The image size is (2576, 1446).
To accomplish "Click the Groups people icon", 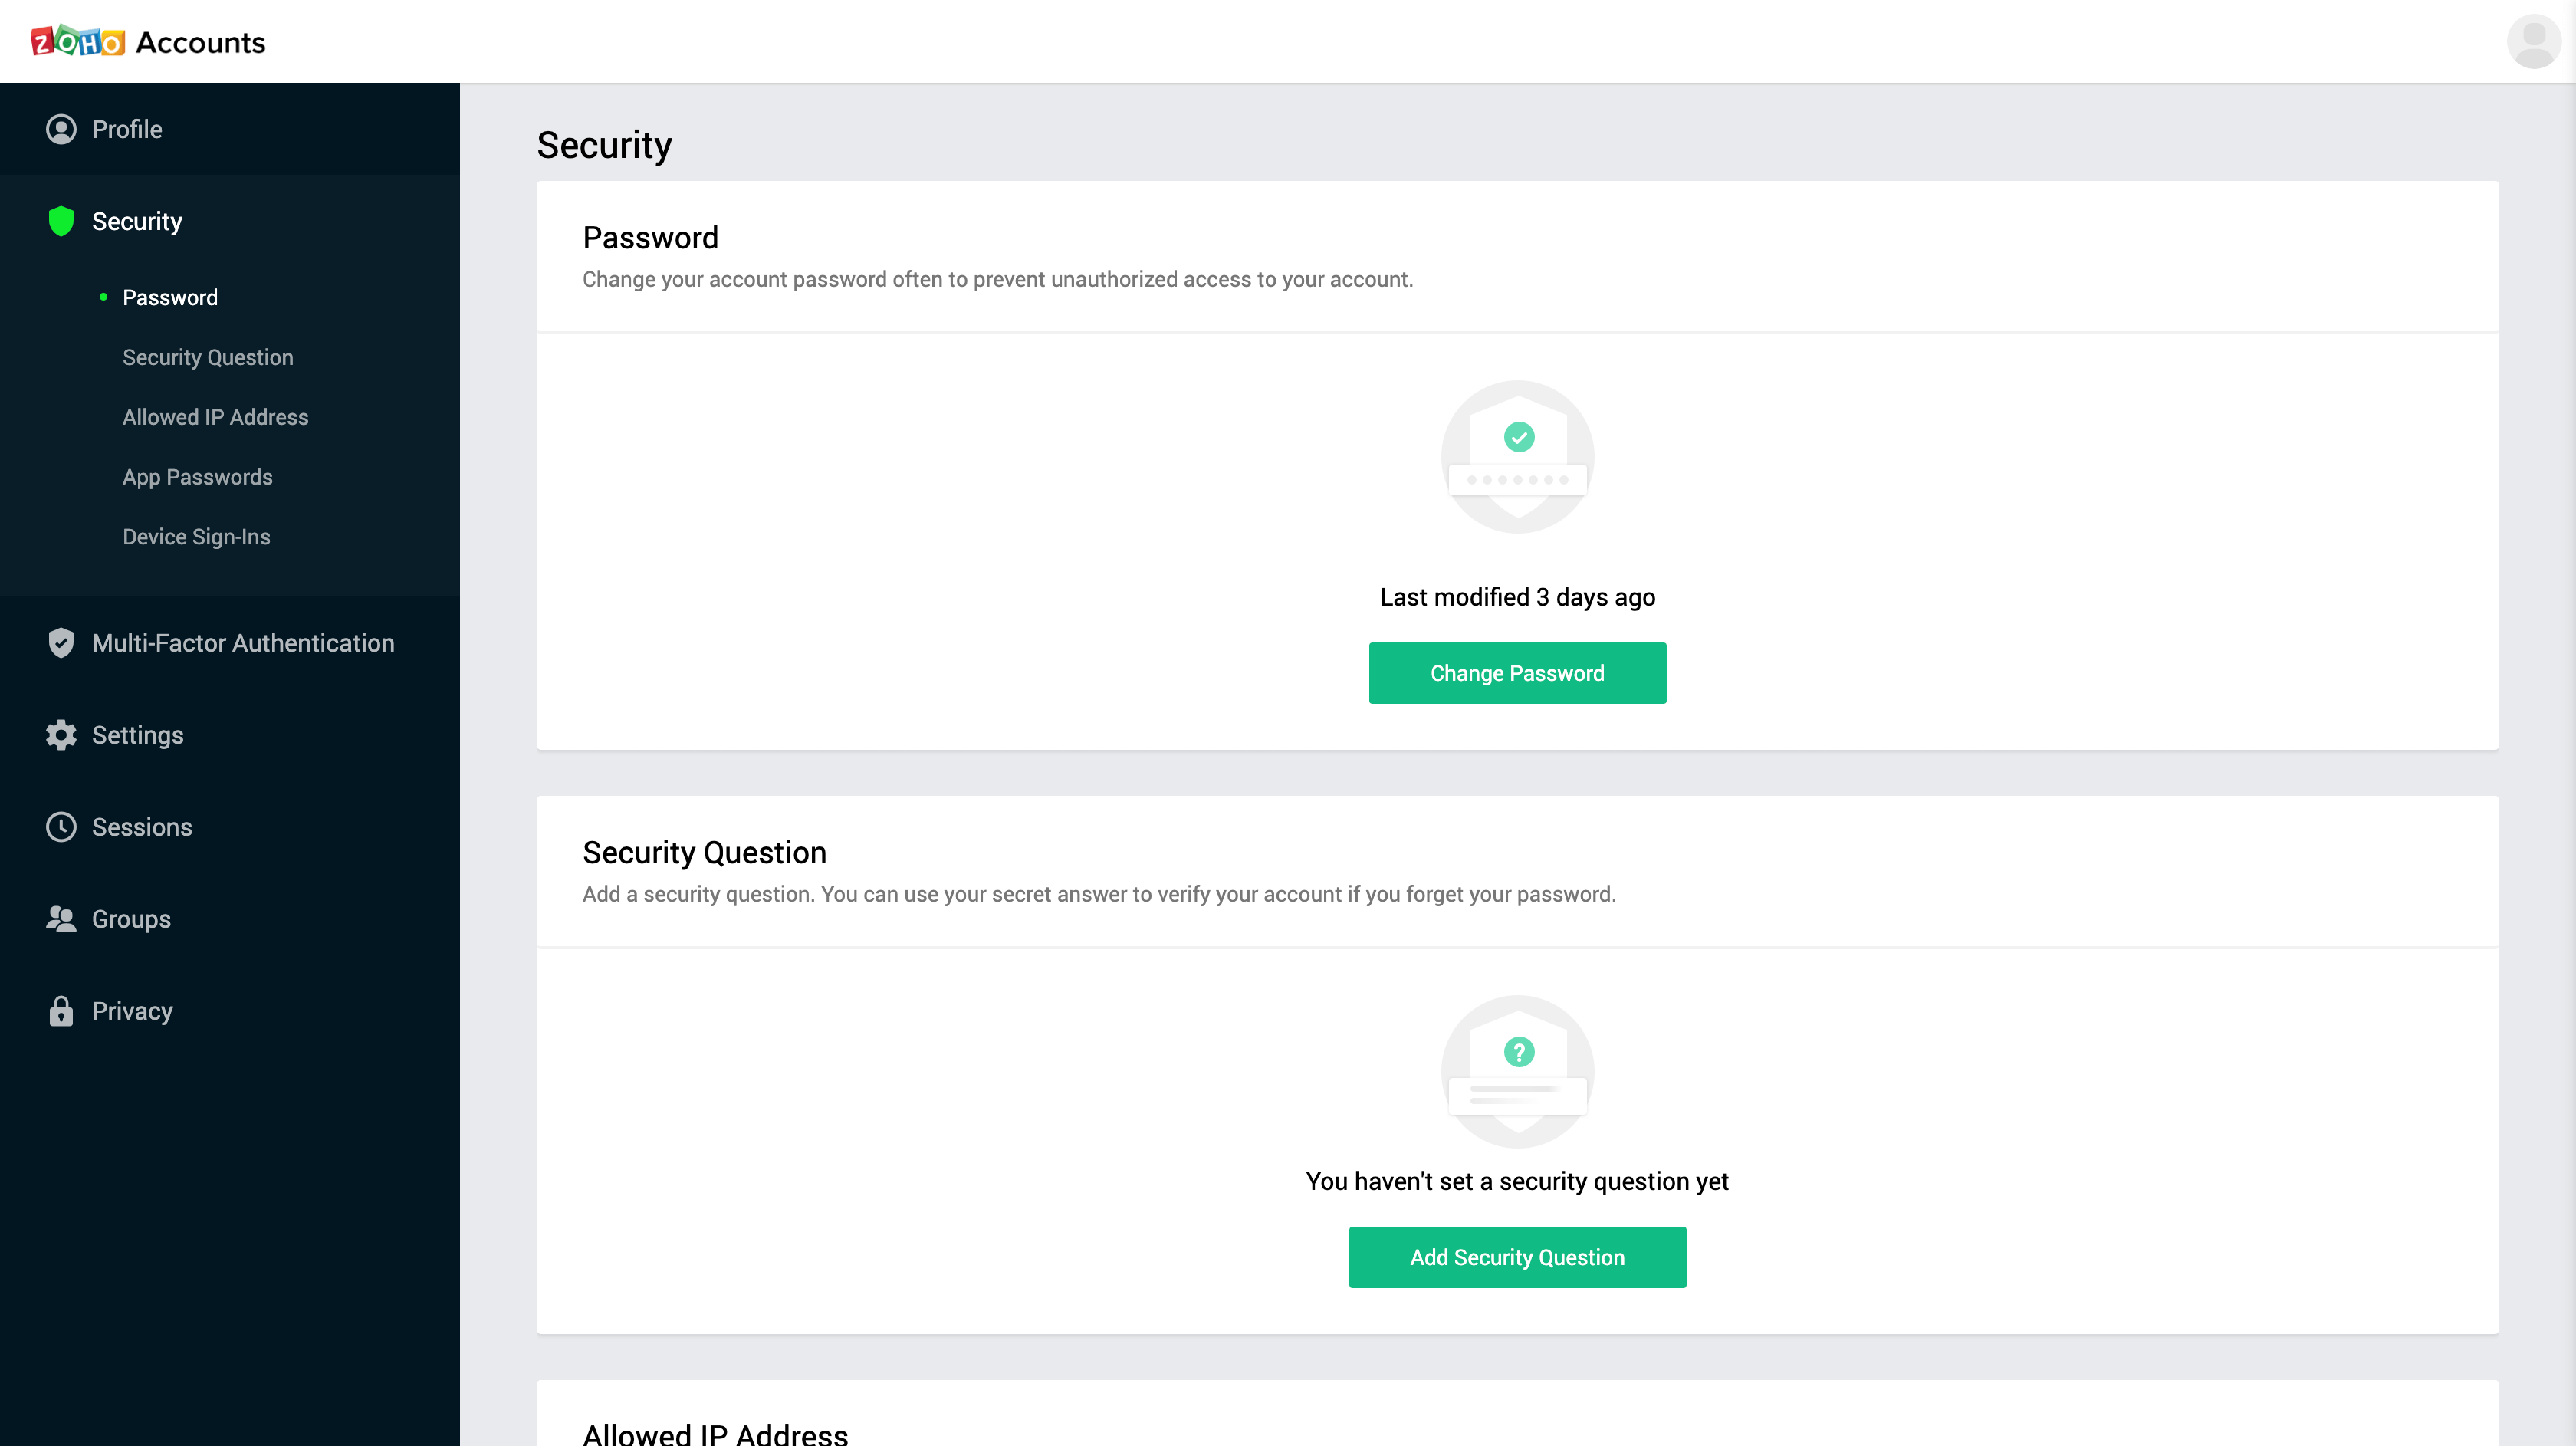I will point(61,919).
